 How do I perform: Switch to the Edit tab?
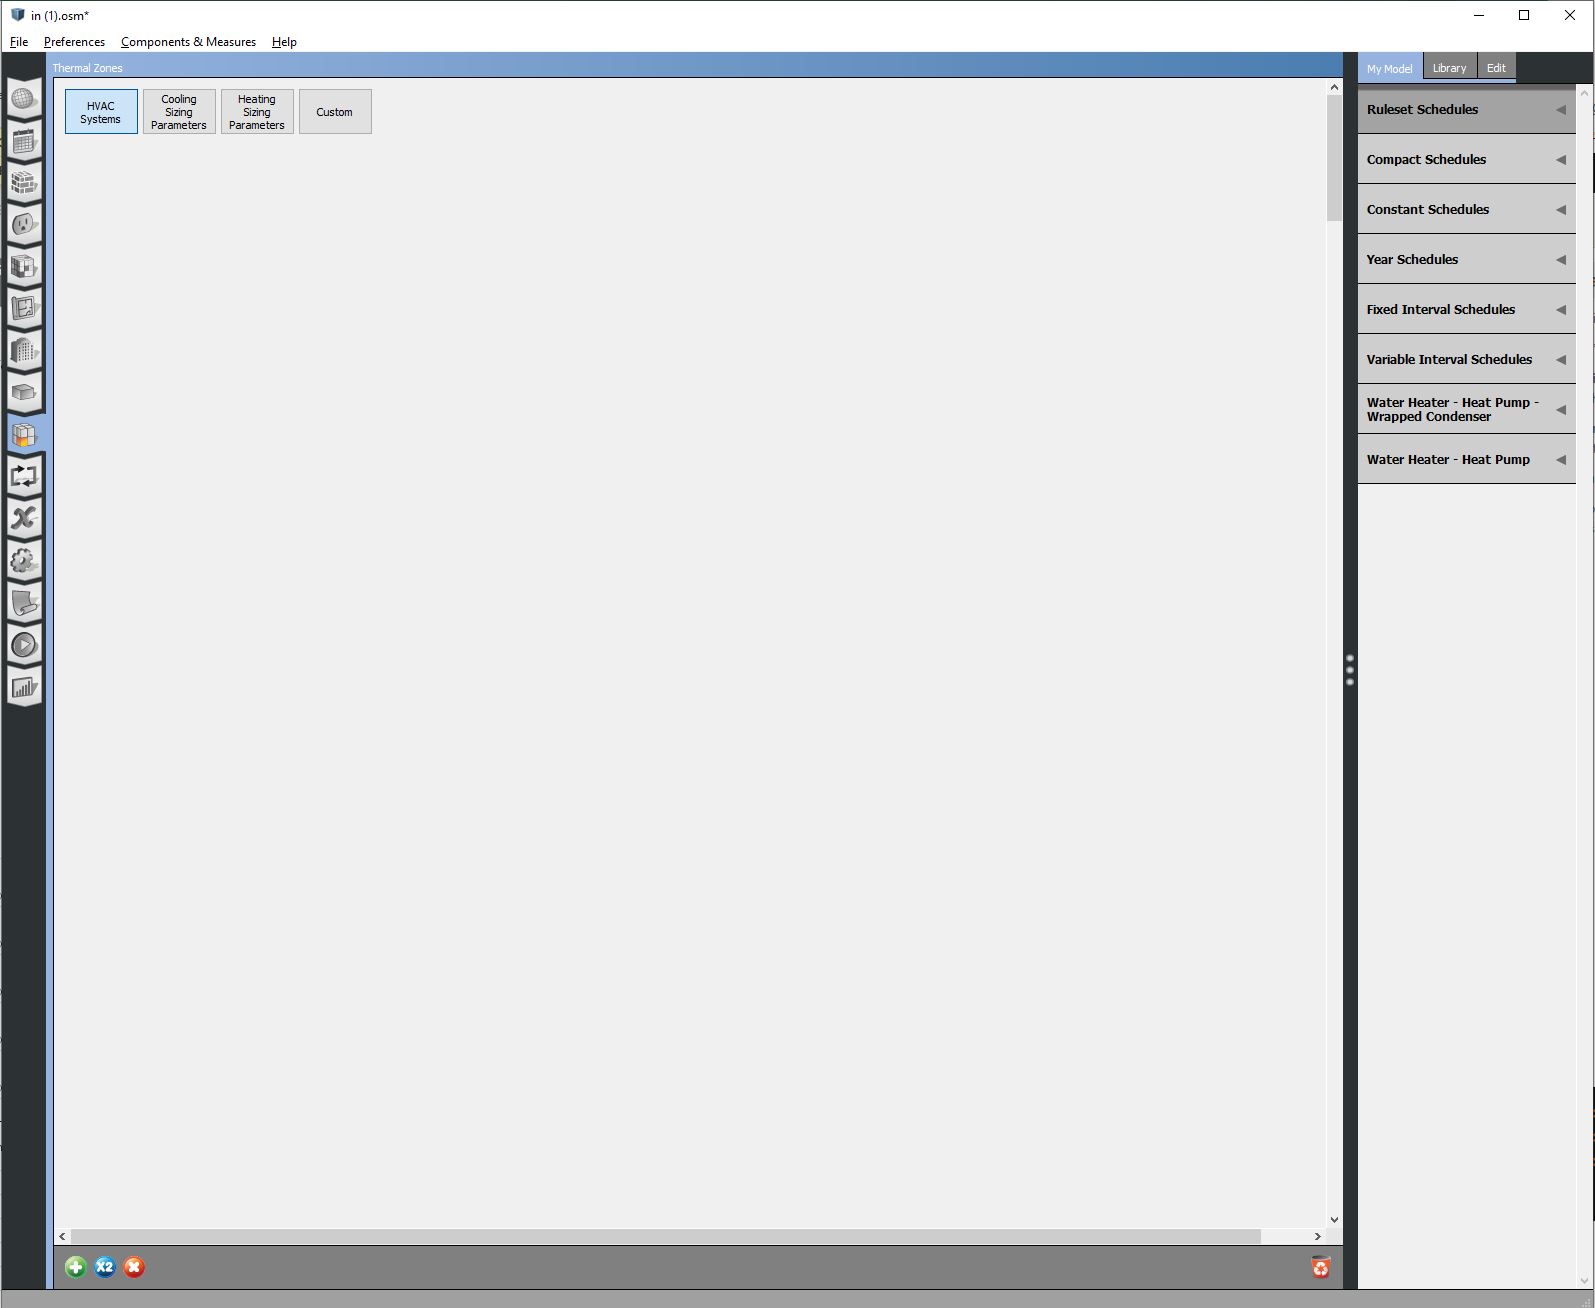click(x=1496, y=68)
